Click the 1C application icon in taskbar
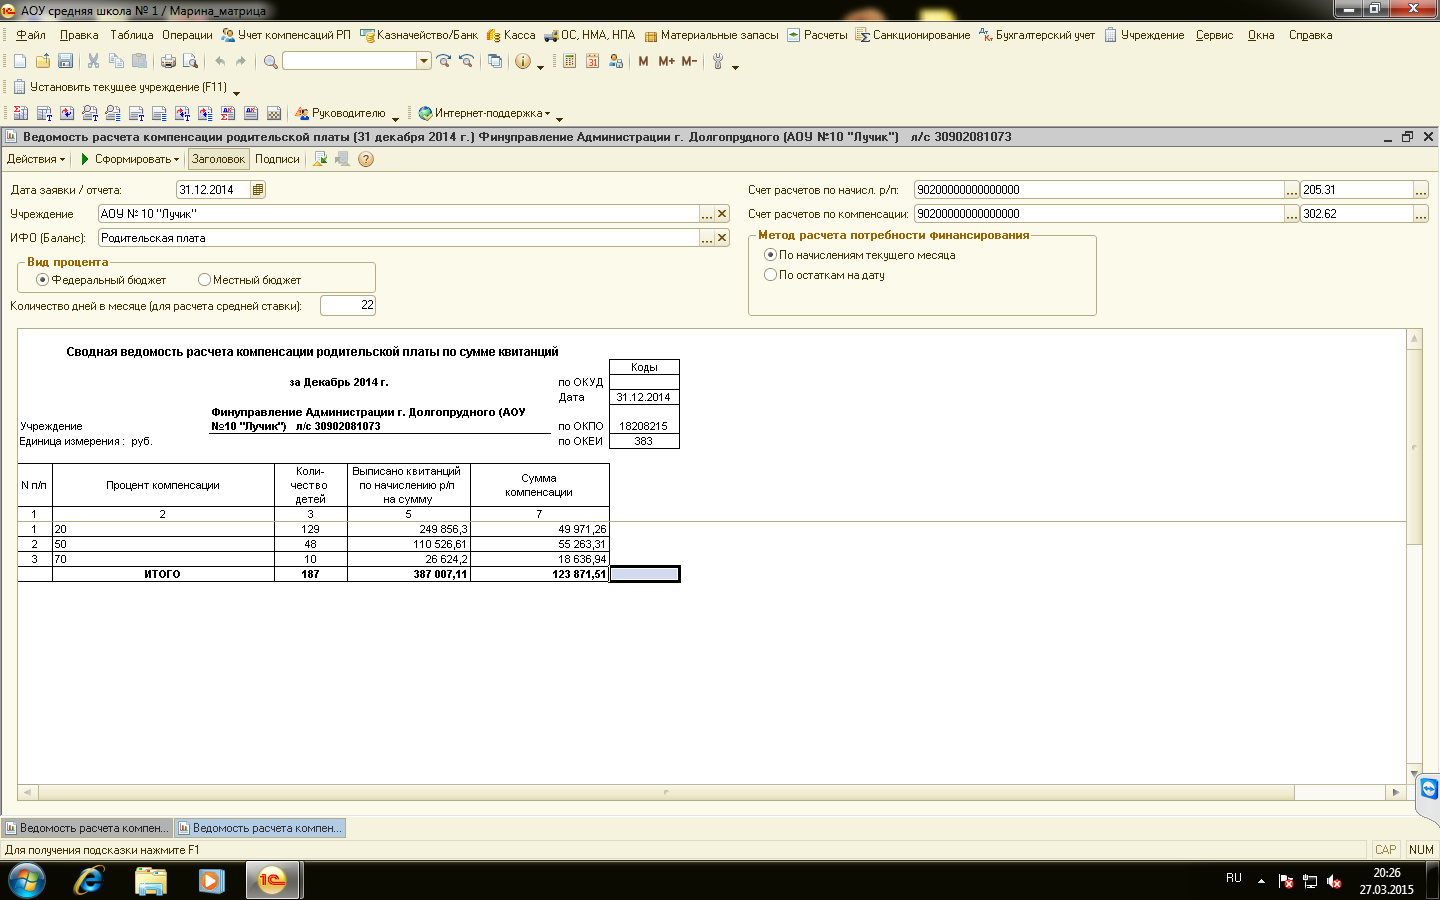 pos(272,880)
